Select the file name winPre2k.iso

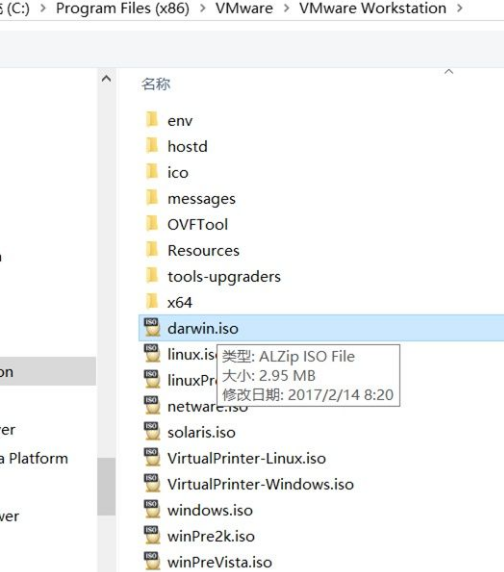coord(211,536)
